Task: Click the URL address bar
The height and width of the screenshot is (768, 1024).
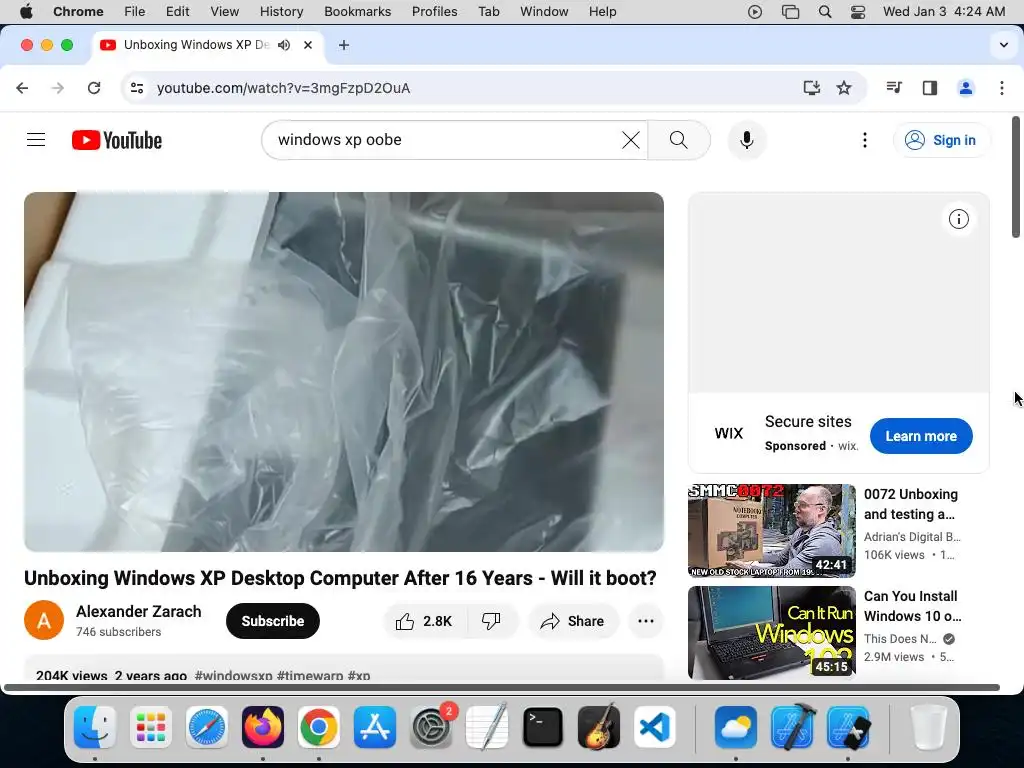Action: point(470,88)
